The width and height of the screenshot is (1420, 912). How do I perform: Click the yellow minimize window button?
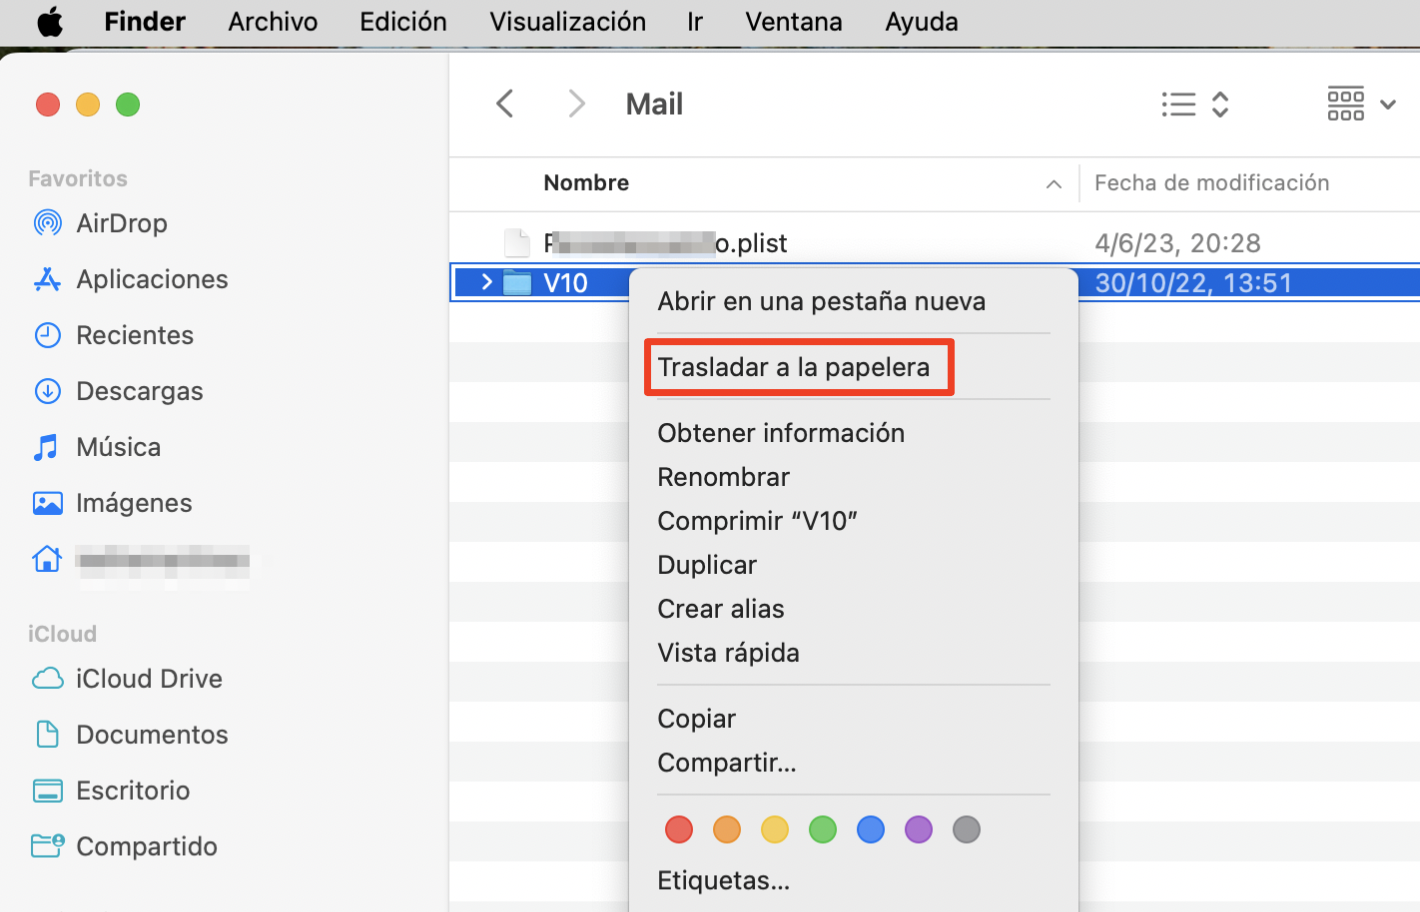coord(88,104)
